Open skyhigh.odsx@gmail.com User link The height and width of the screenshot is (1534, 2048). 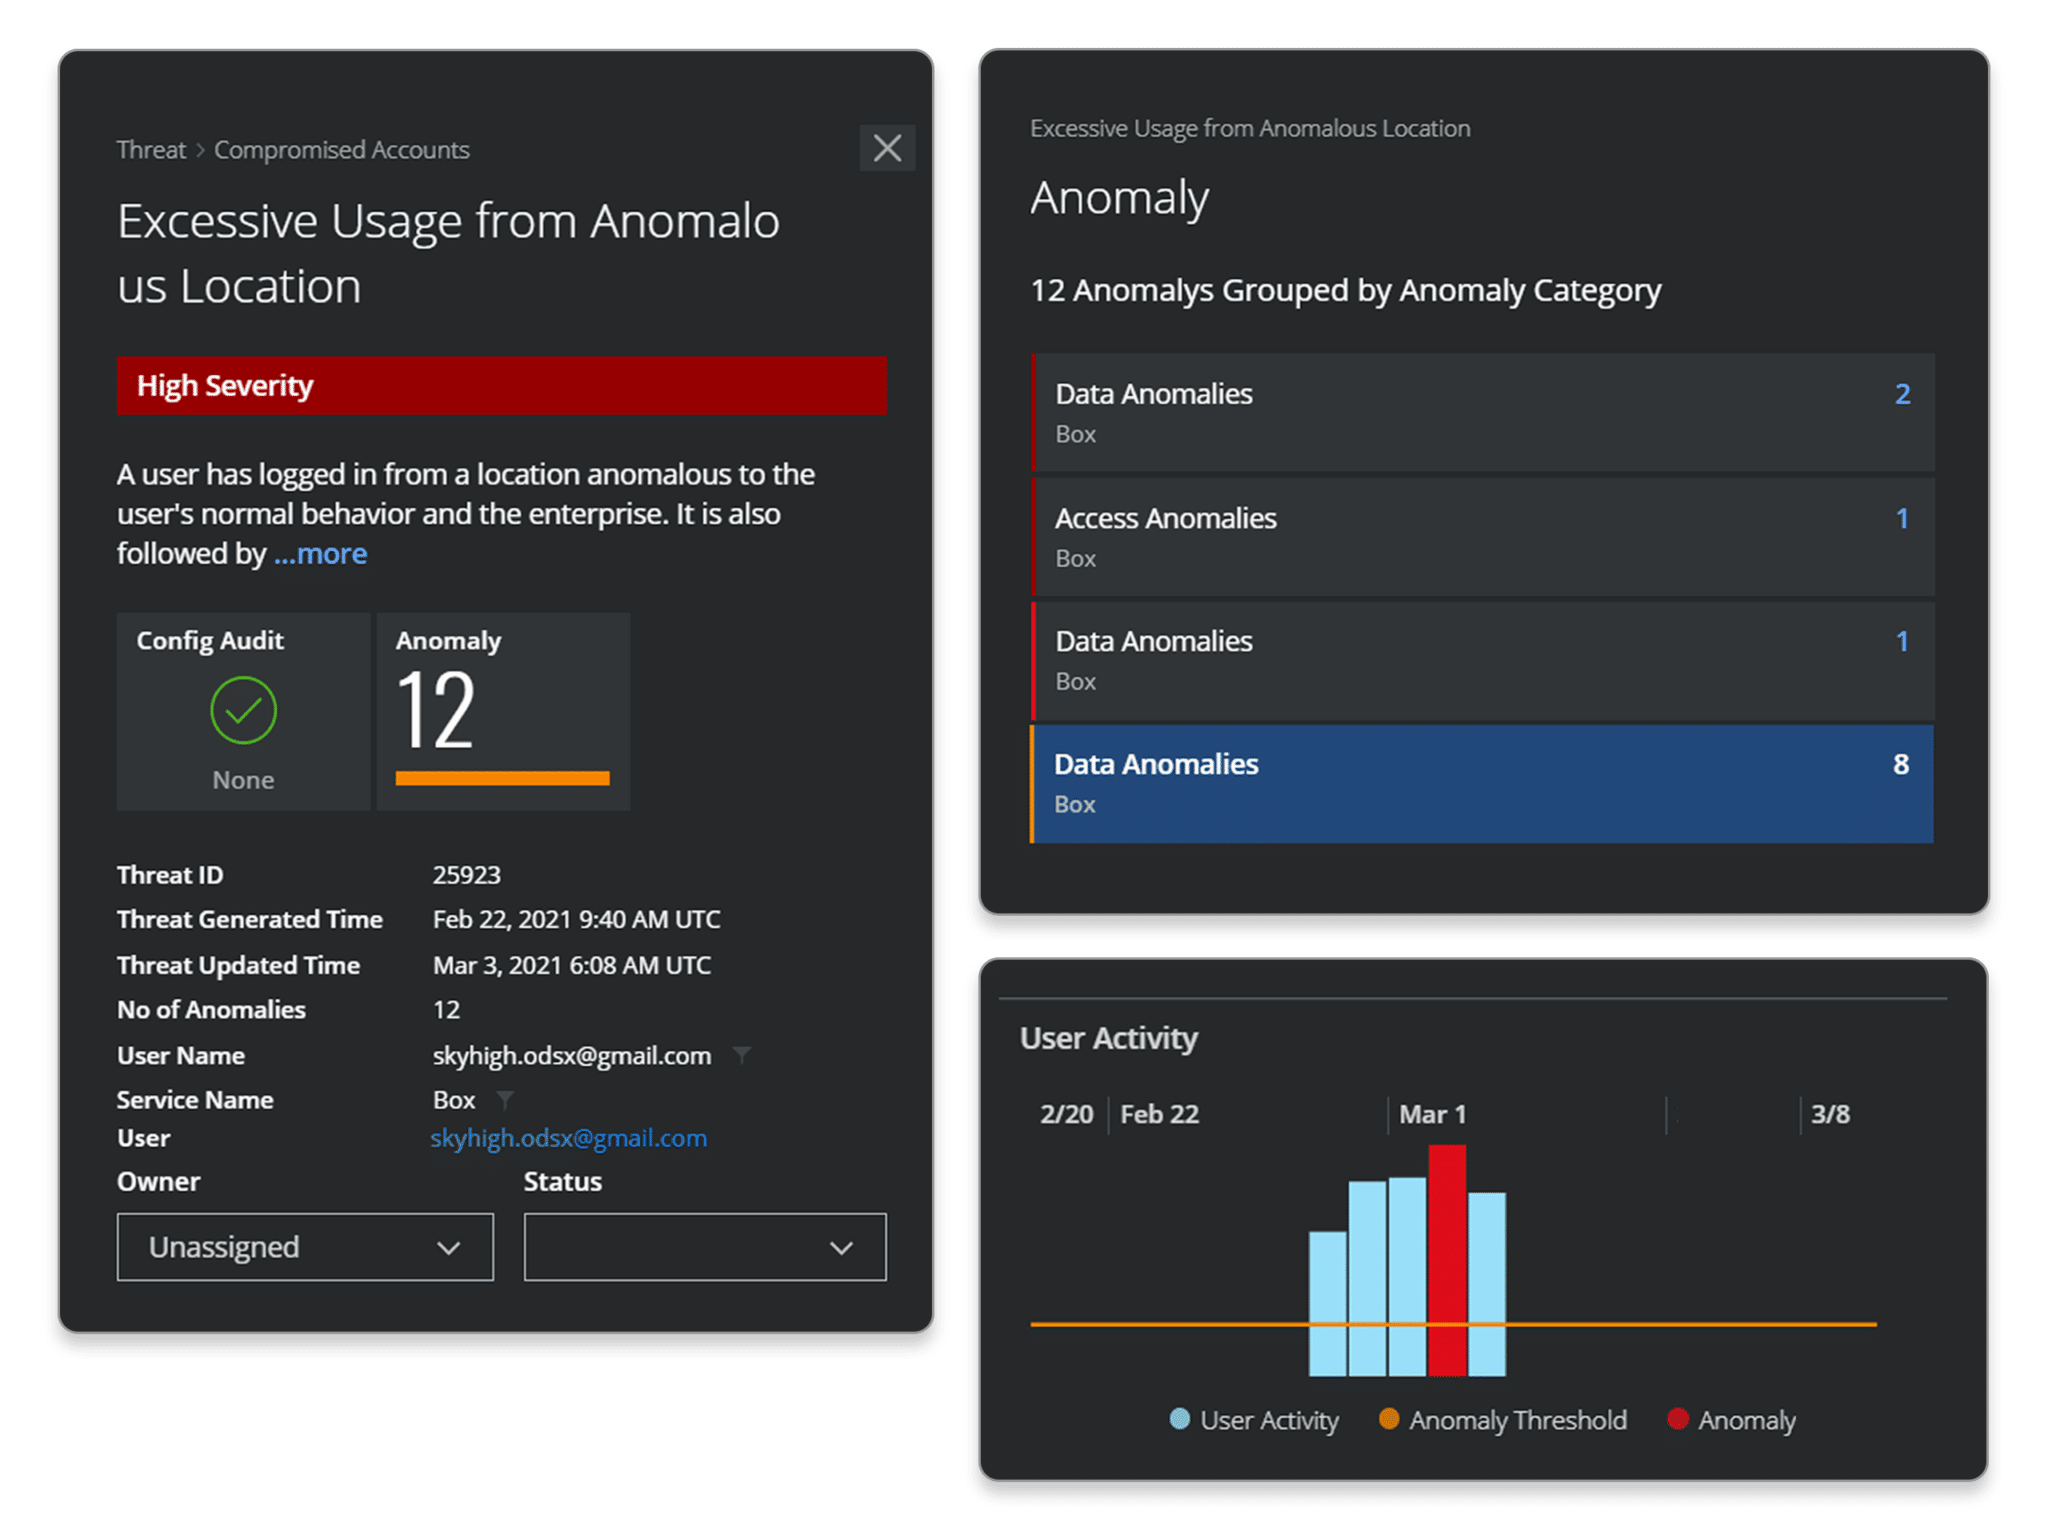[568, 1138]
